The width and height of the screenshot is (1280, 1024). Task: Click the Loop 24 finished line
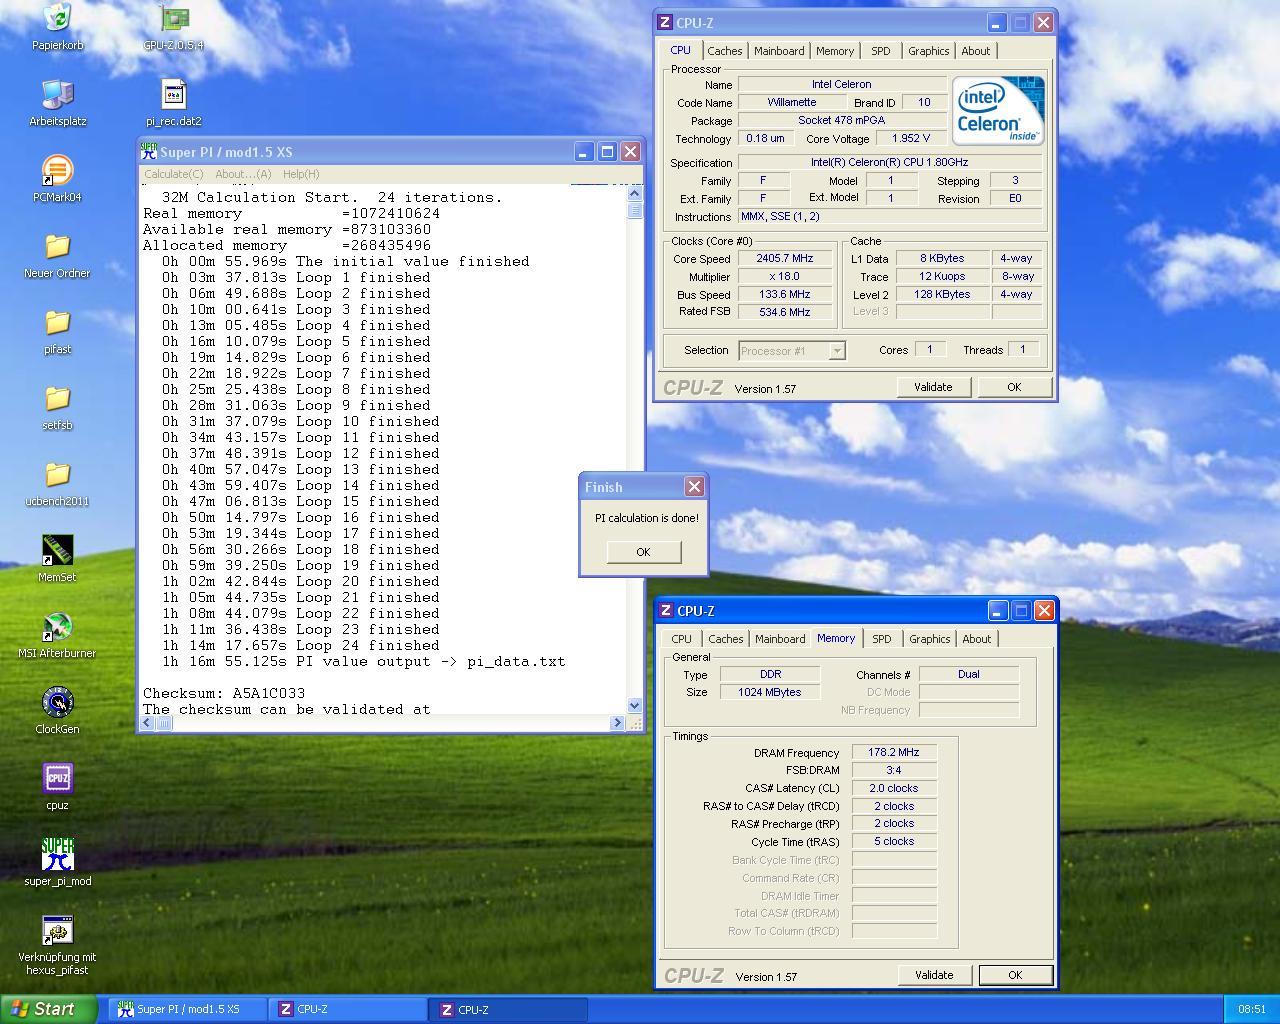301,645
